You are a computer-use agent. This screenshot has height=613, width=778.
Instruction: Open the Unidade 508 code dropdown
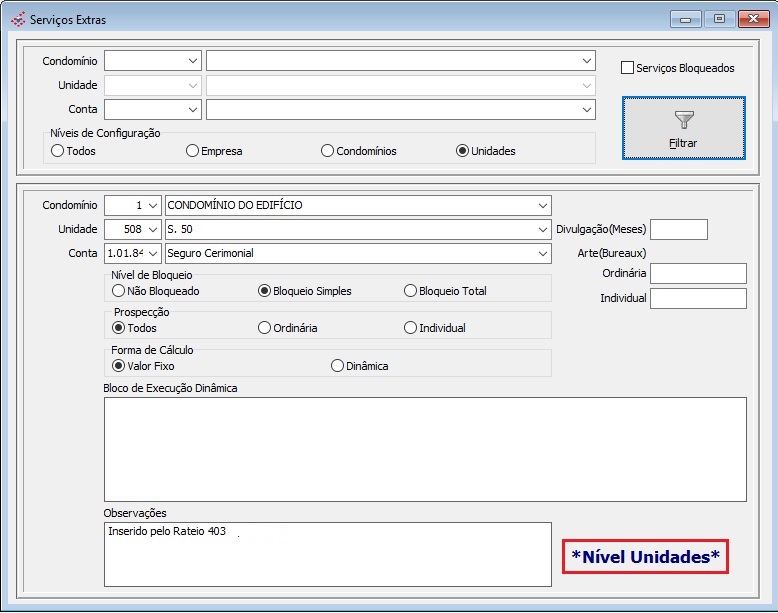point(152,230)
